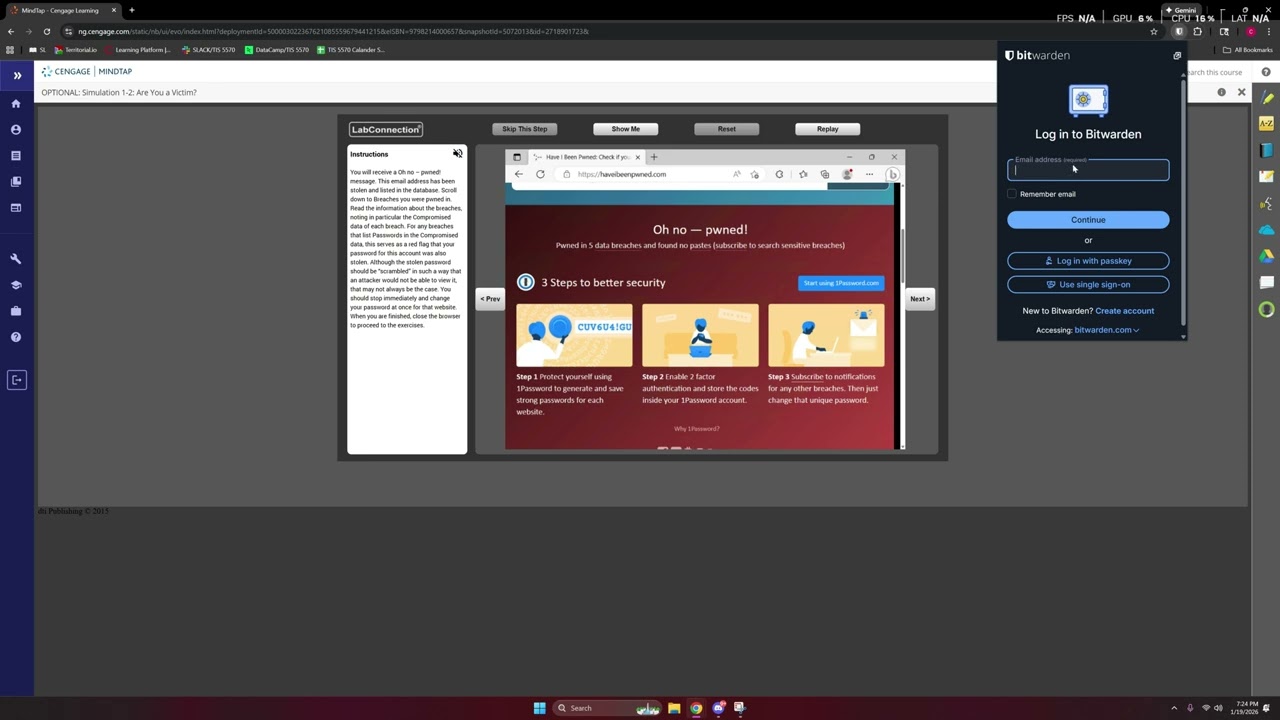The width and height of the screenshot is (1280, 720).
Task: Open the briefcase icon in left sidebar
Action: coord(16,311)
